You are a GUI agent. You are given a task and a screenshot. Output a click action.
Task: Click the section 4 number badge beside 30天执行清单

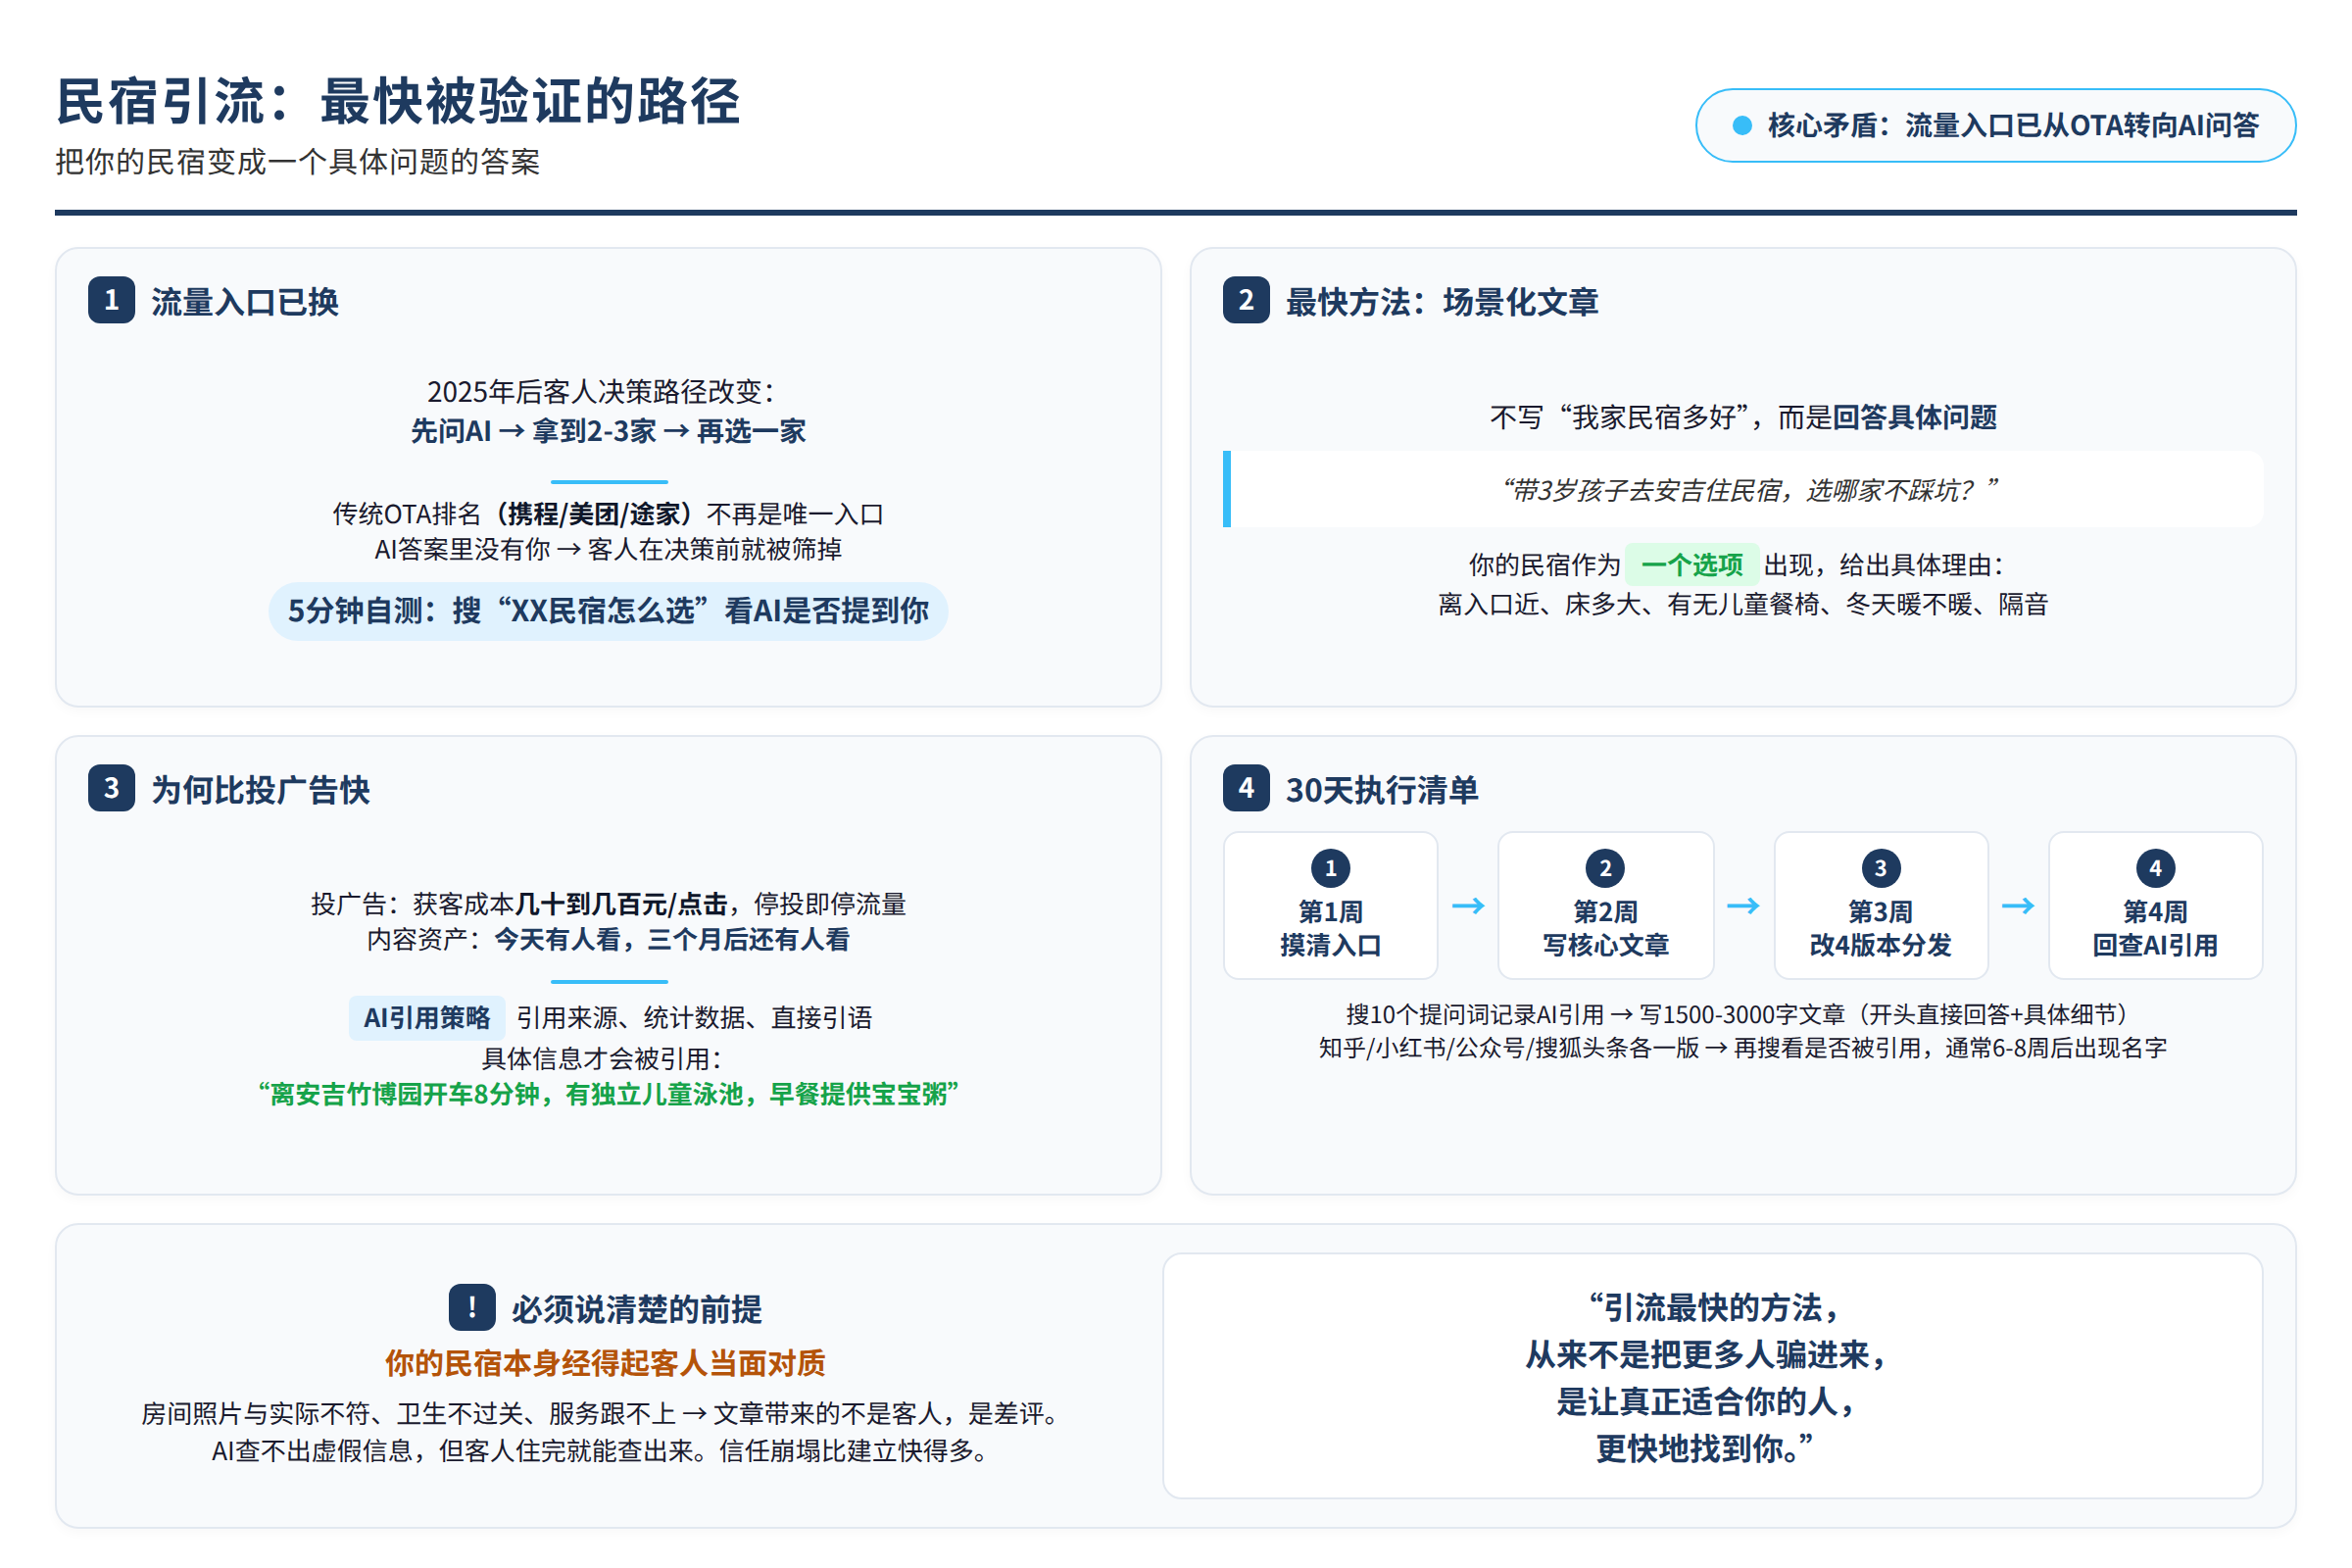point(1246,788)
